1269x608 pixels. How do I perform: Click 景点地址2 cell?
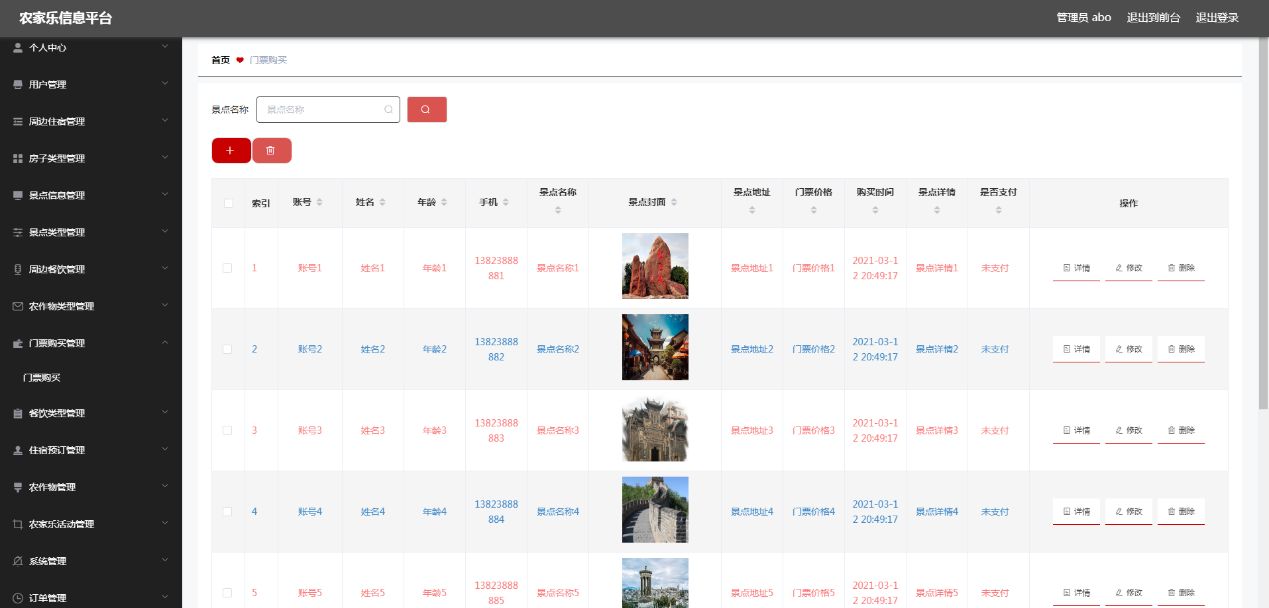[752, 349]
